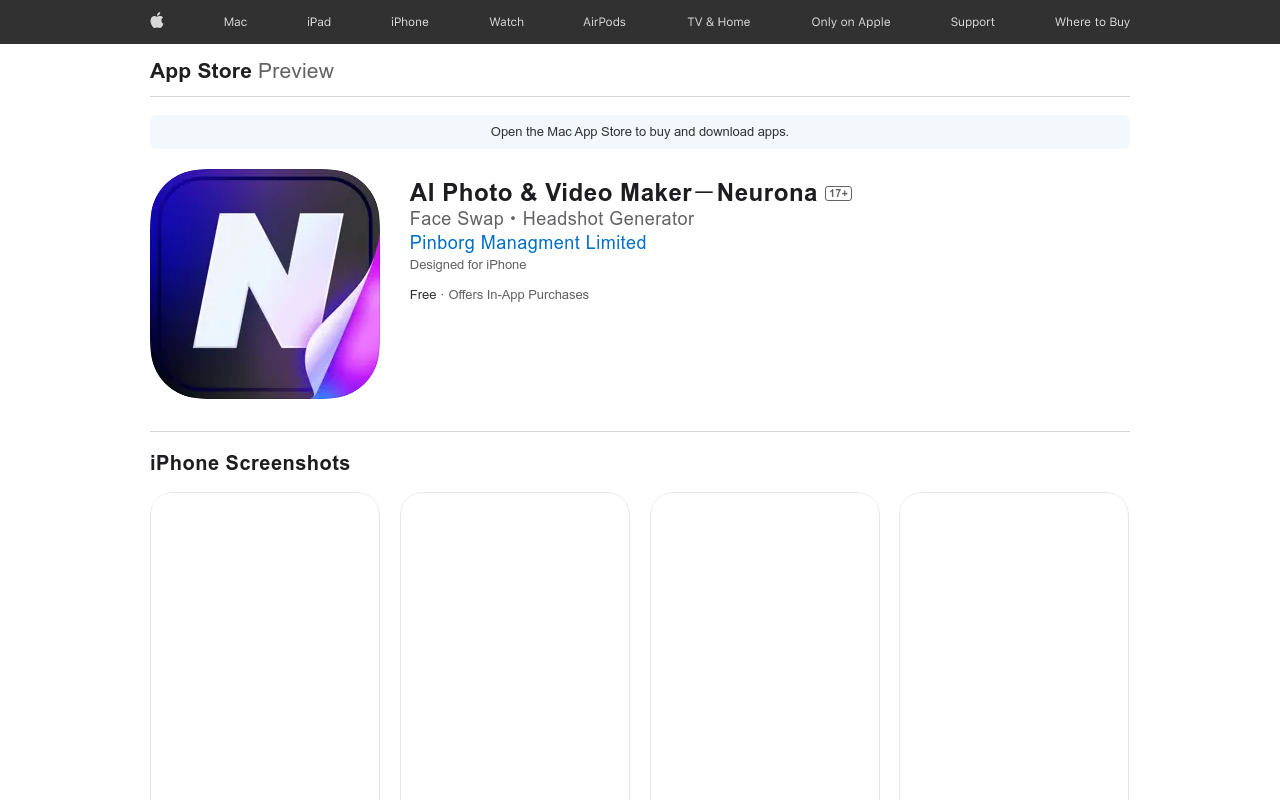The height and width of the screenshot is (800, 1280).
Task: Click the app title AI Photo & Video Maker
Action: click(x=613, y=193)
